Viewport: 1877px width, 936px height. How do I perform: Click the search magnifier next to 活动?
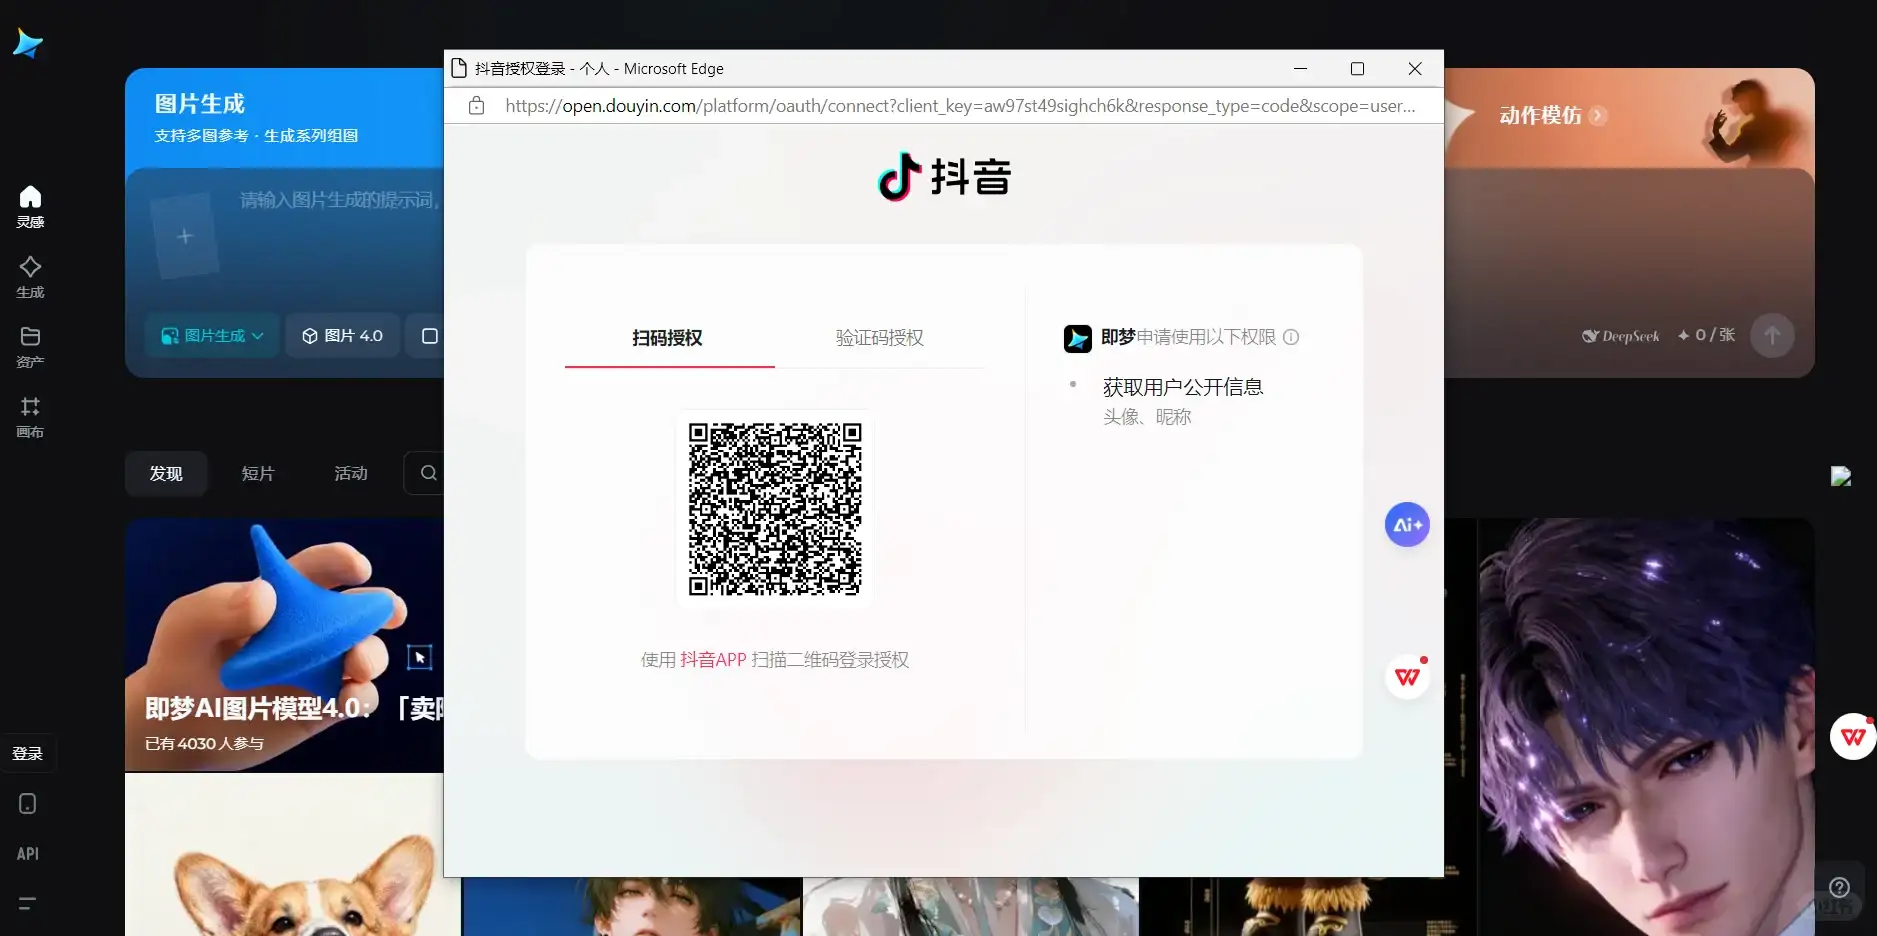click(x=428, y=473)
